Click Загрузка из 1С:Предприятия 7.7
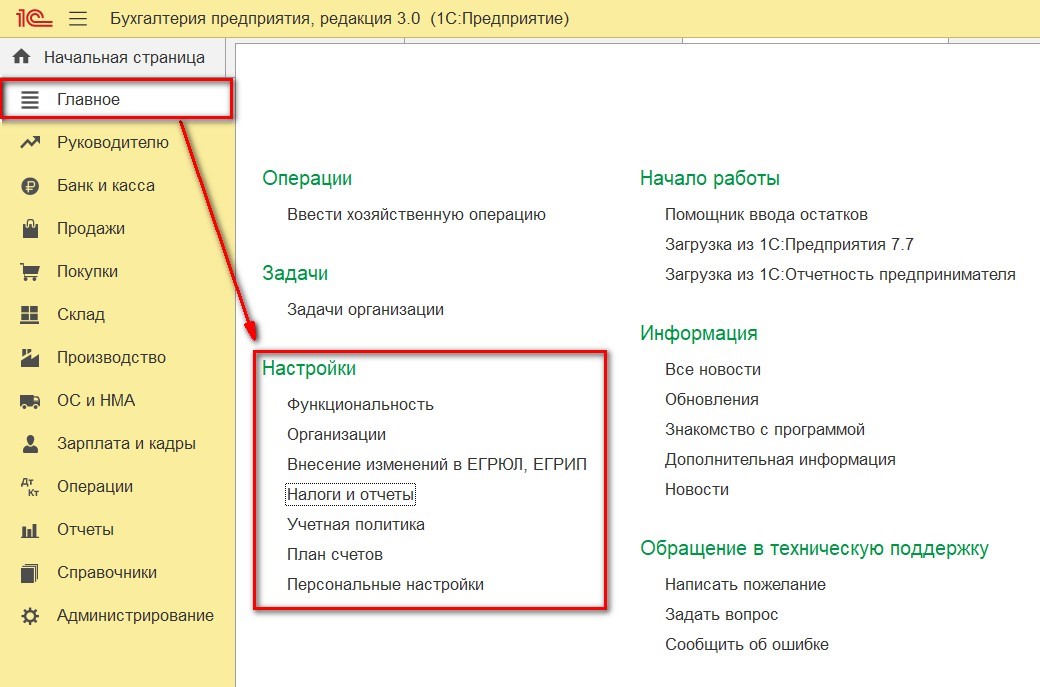This screenshot has width=1040, height=687. tap(789, 245)
